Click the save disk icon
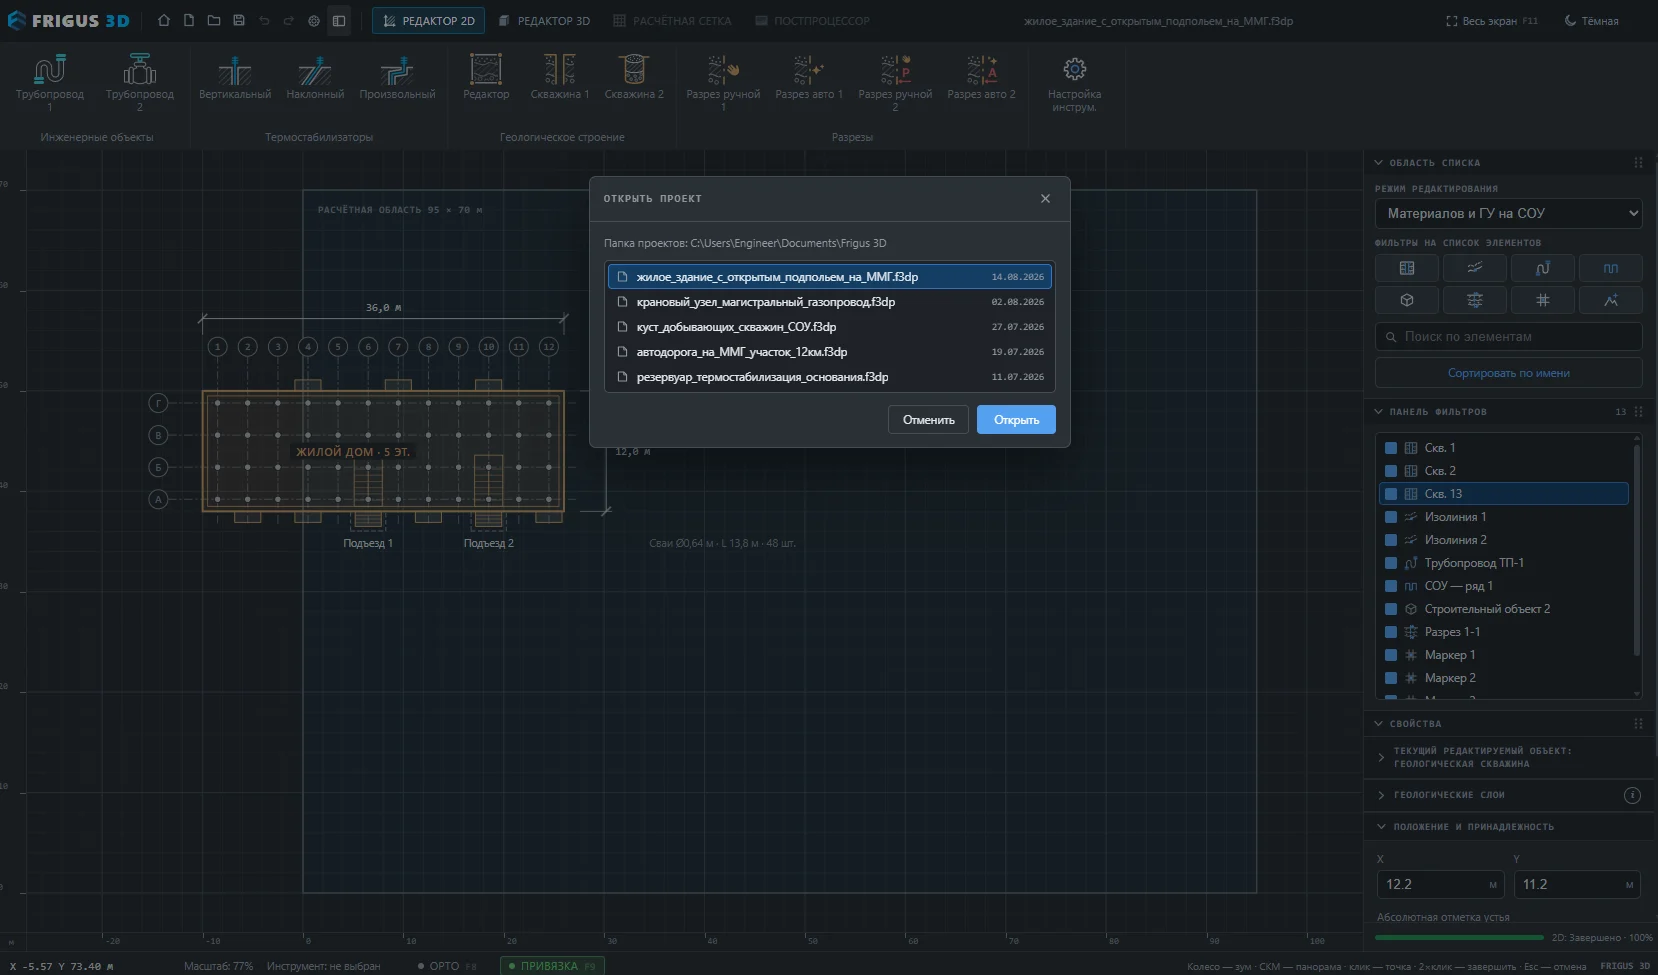The image size is (1658, 975). pyautogui.click(x=239, y=21)
